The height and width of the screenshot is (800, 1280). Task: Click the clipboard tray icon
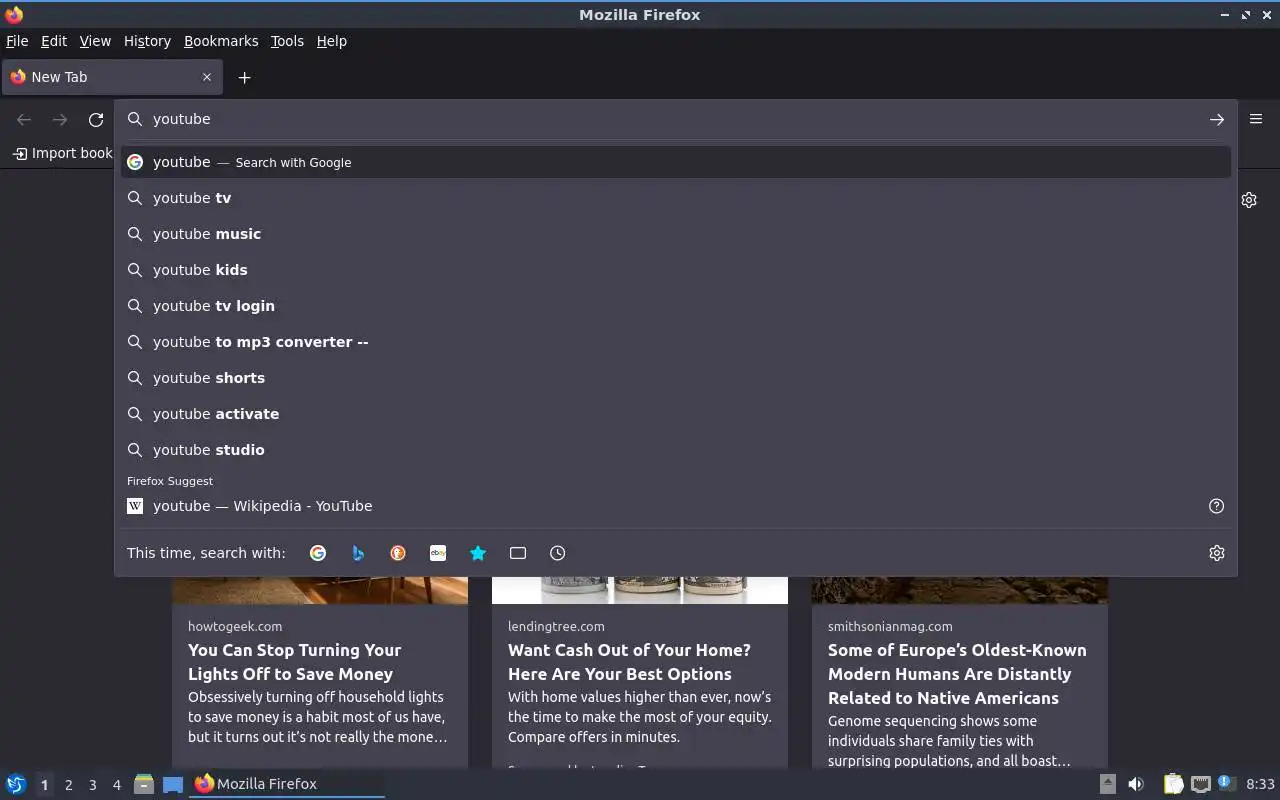[1174, 784]
